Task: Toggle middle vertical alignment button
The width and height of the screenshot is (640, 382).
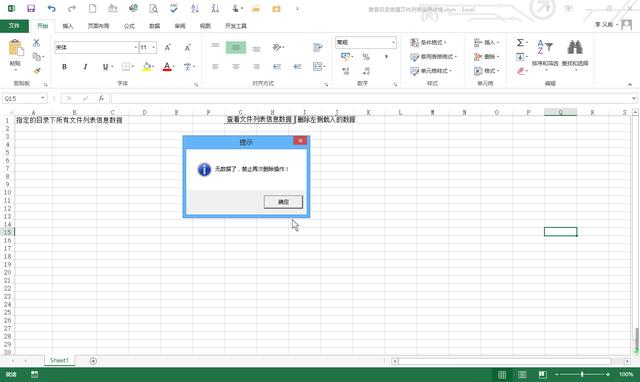Action: pos(236,48)
